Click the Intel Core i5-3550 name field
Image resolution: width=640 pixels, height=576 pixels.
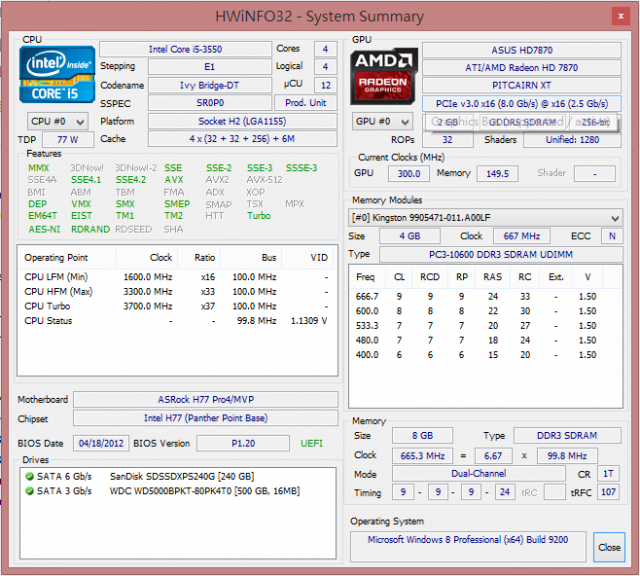pos(185,49)
